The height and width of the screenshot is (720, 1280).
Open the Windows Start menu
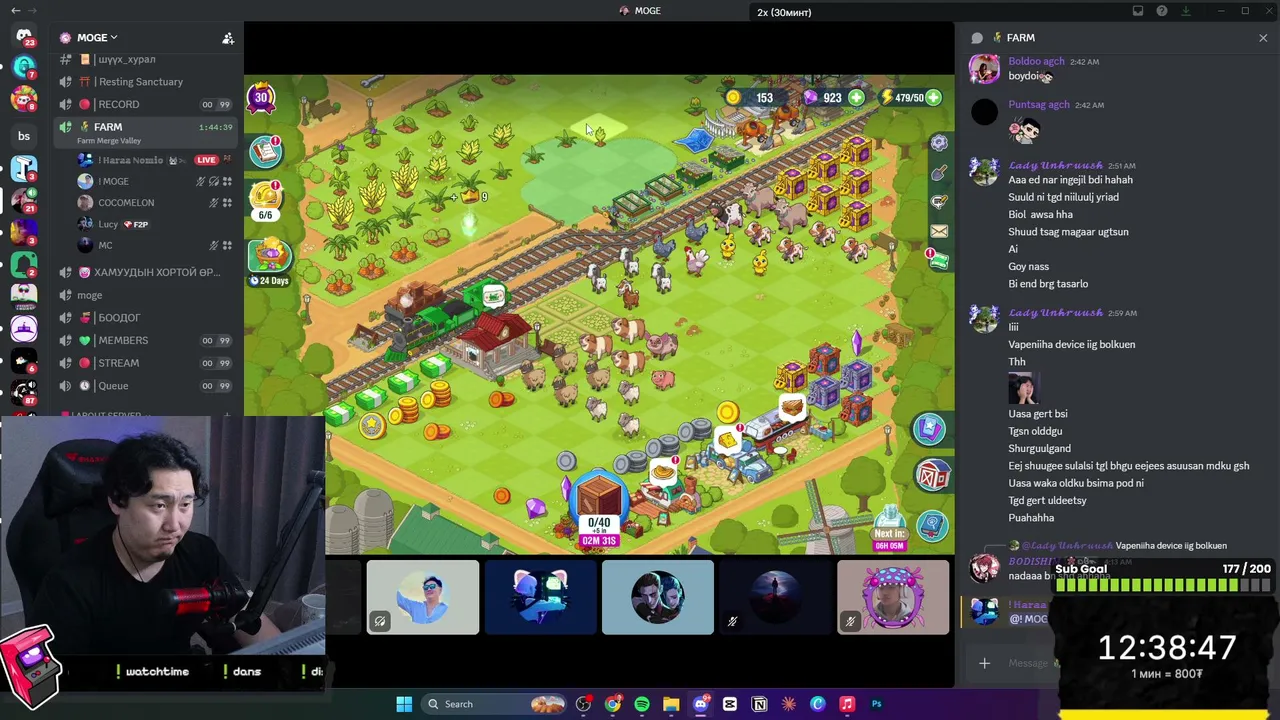tap(404, 704)
